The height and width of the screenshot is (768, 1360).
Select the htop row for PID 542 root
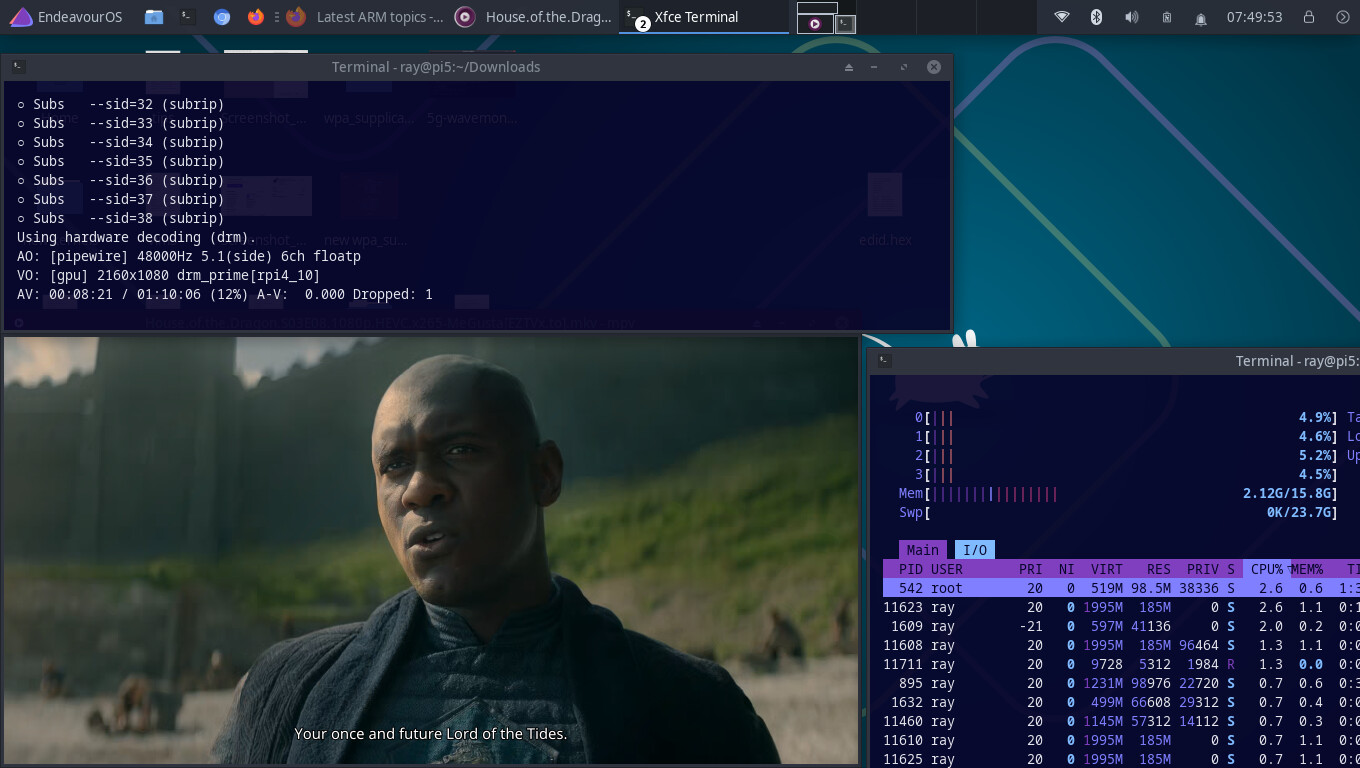(x=1121, y=588)
